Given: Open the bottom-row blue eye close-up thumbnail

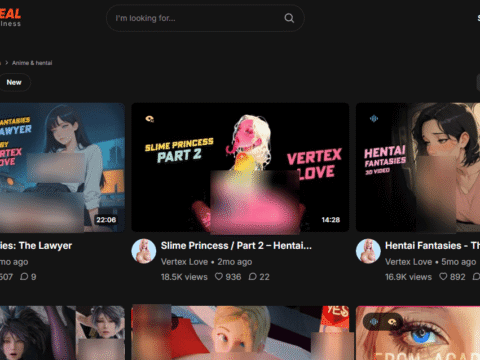Looking at the screenshot, I should click(x=418, y=333).
